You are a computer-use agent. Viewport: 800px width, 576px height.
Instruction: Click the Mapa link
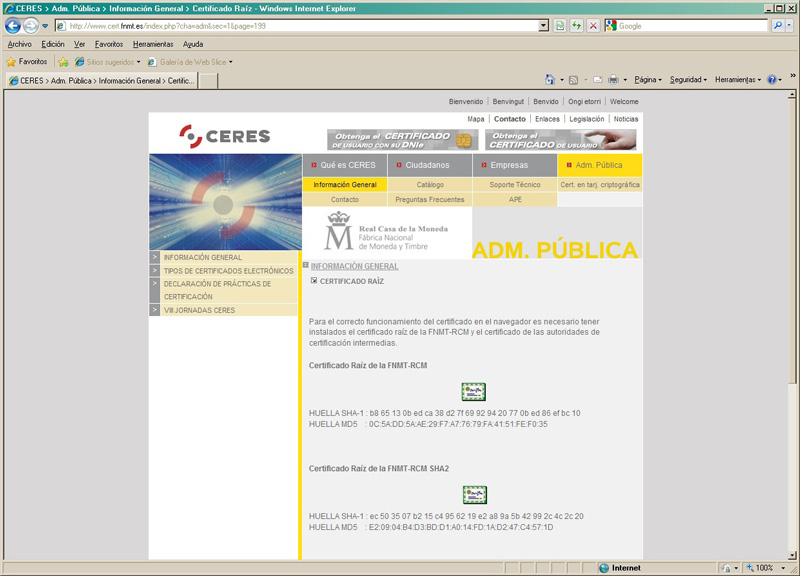[x=476, y=119]
